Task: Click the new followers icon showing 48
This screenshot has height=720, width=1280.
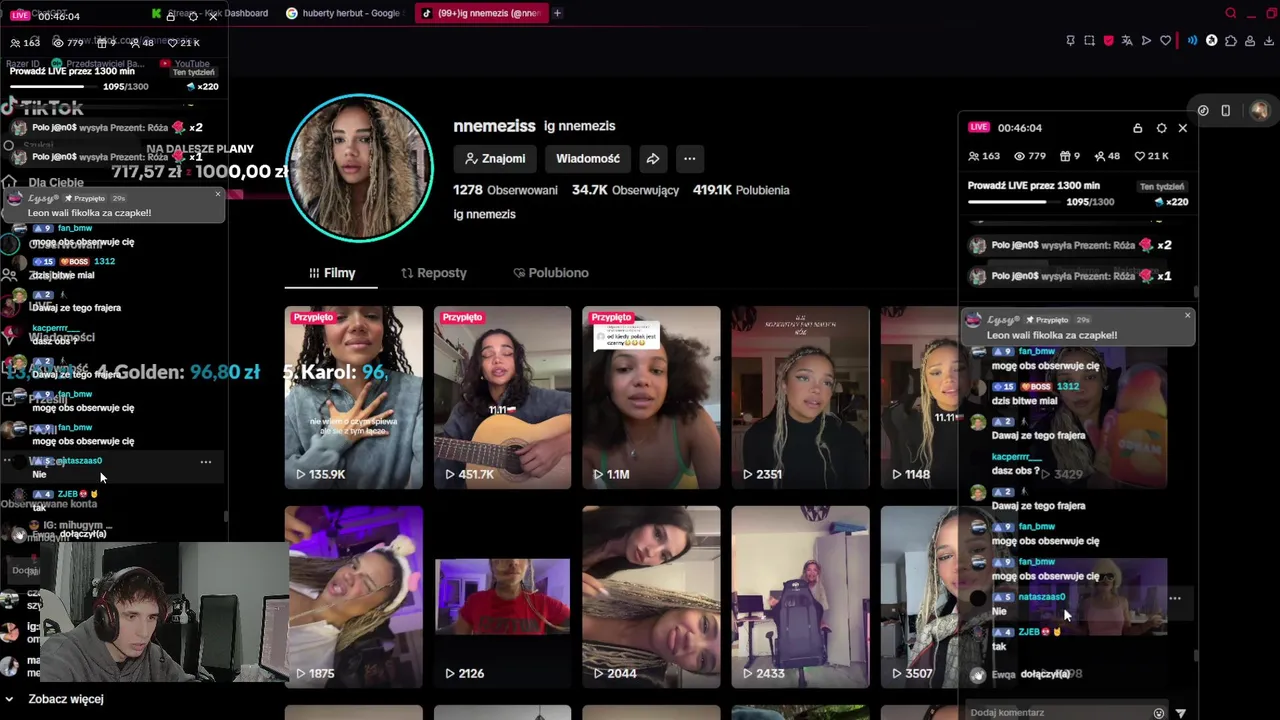Action: 1100,156
